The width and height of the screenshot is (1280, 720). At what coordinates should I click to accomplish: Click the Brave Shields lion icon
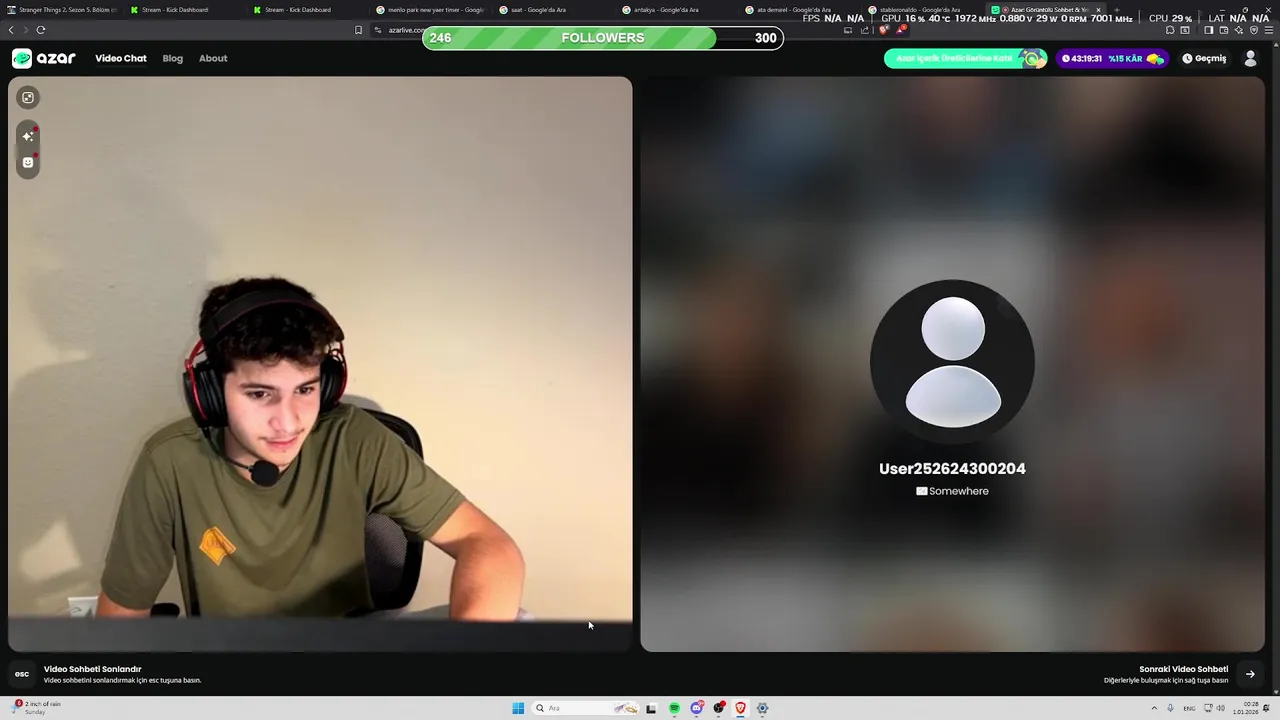point(884,30)
